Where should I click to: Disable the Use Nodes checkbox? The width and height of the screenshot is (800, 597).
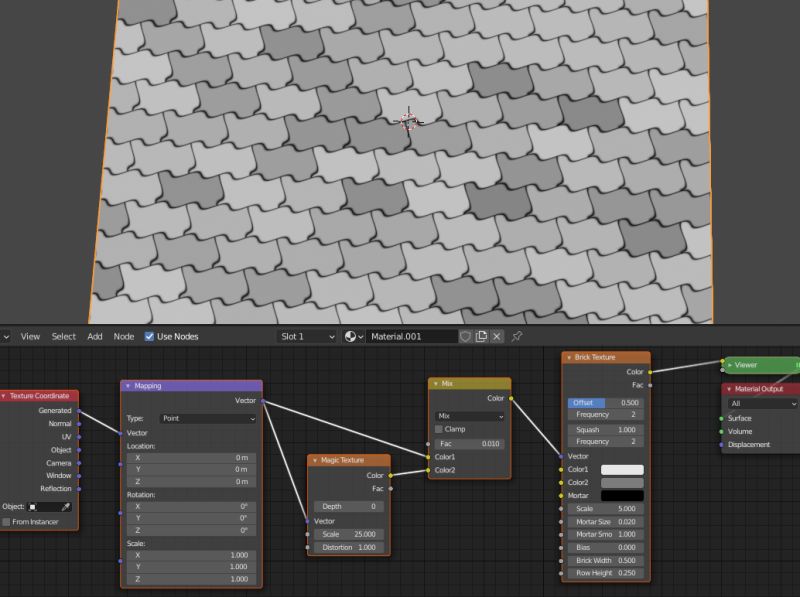tap(148, 337)
